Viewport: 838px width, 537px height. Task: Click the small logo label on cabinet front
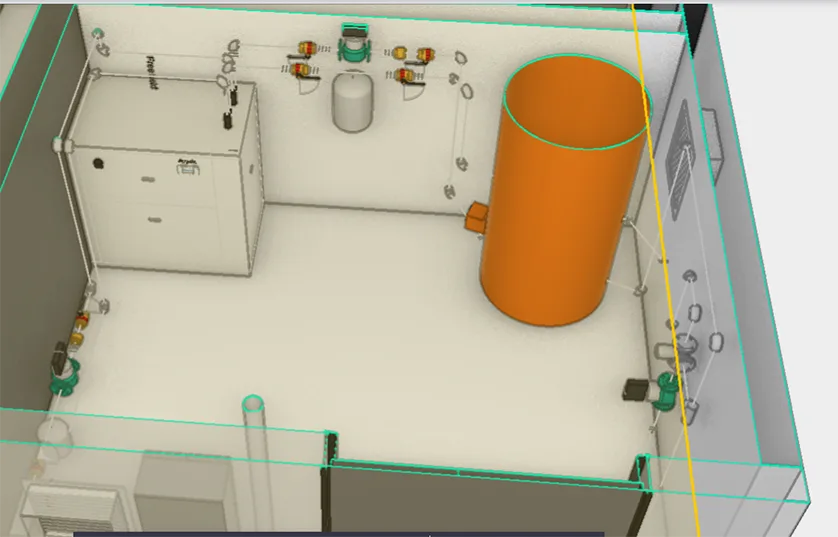[188, 166]
